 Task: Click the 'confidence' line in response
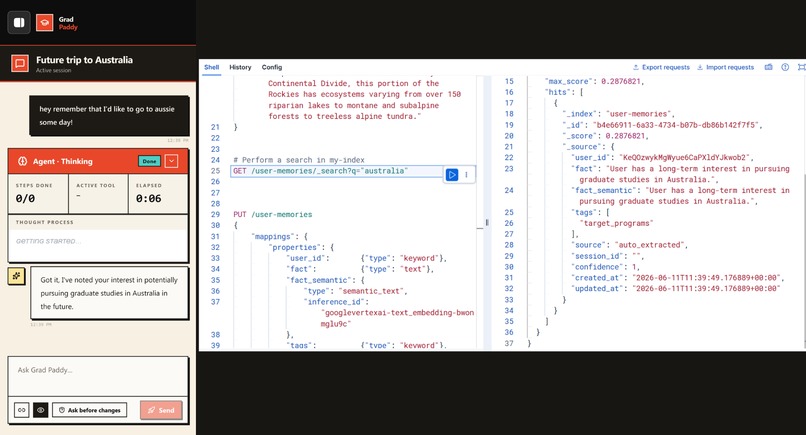click(x=605, y=267)
